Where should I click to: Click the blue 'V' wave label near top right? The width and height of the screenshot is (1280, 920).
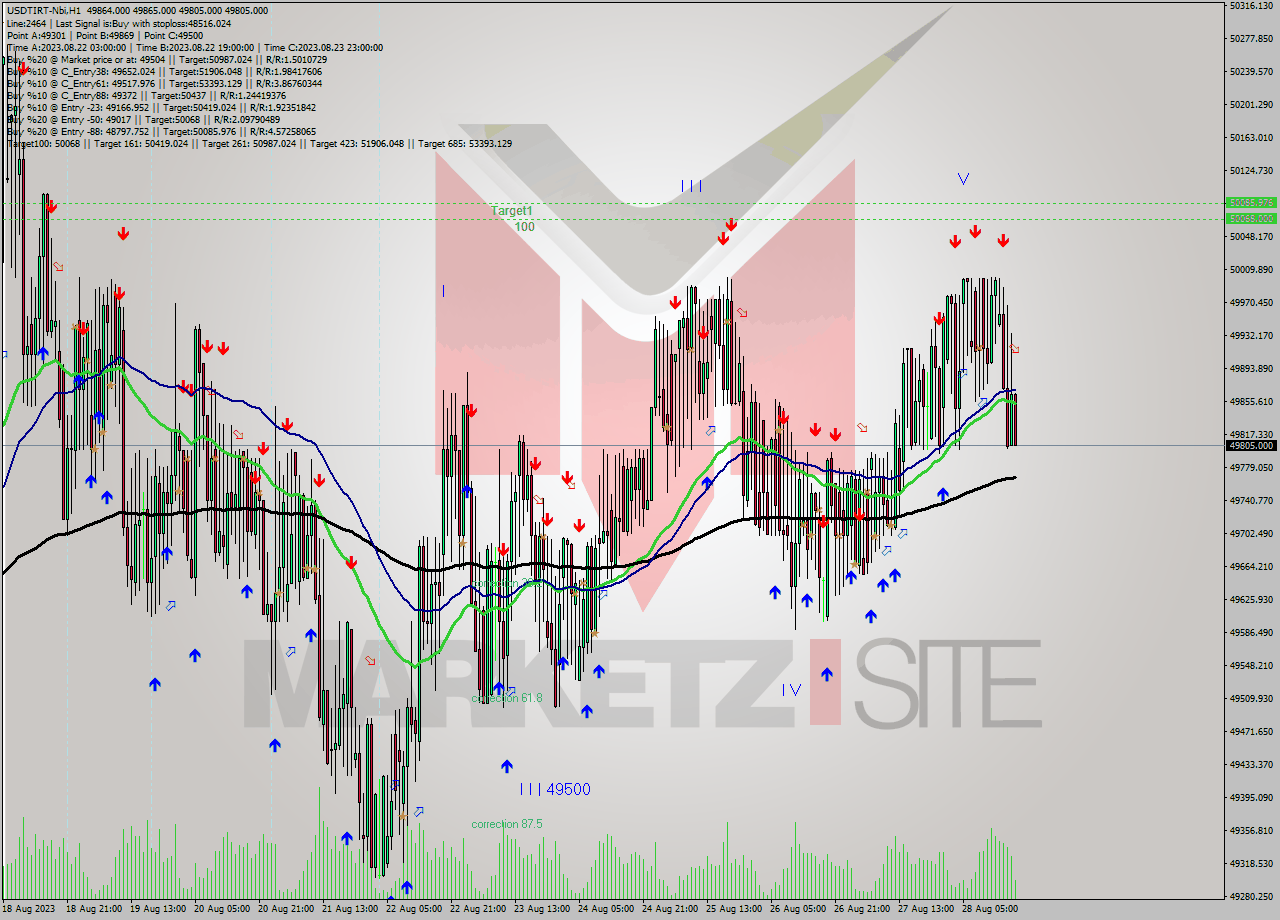tap(963, 179)
